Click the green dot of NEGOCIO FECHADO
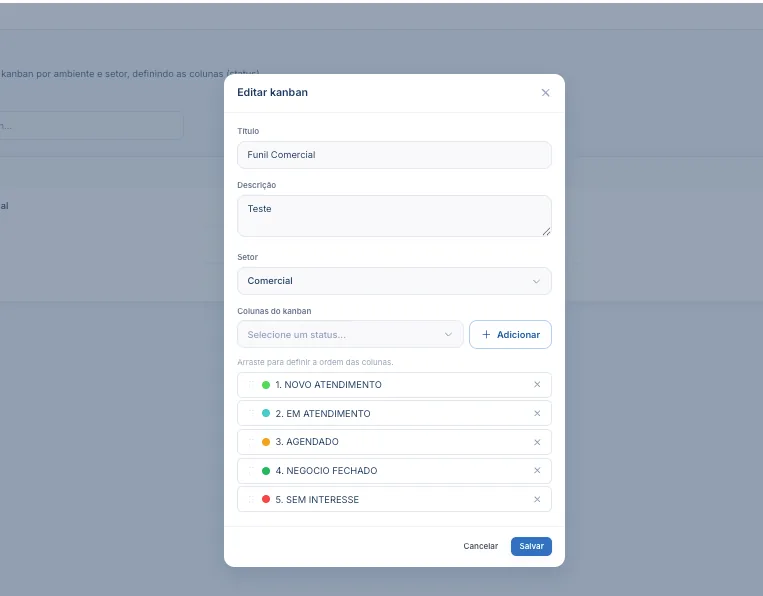The image size is (763, 596). (266, 470)
